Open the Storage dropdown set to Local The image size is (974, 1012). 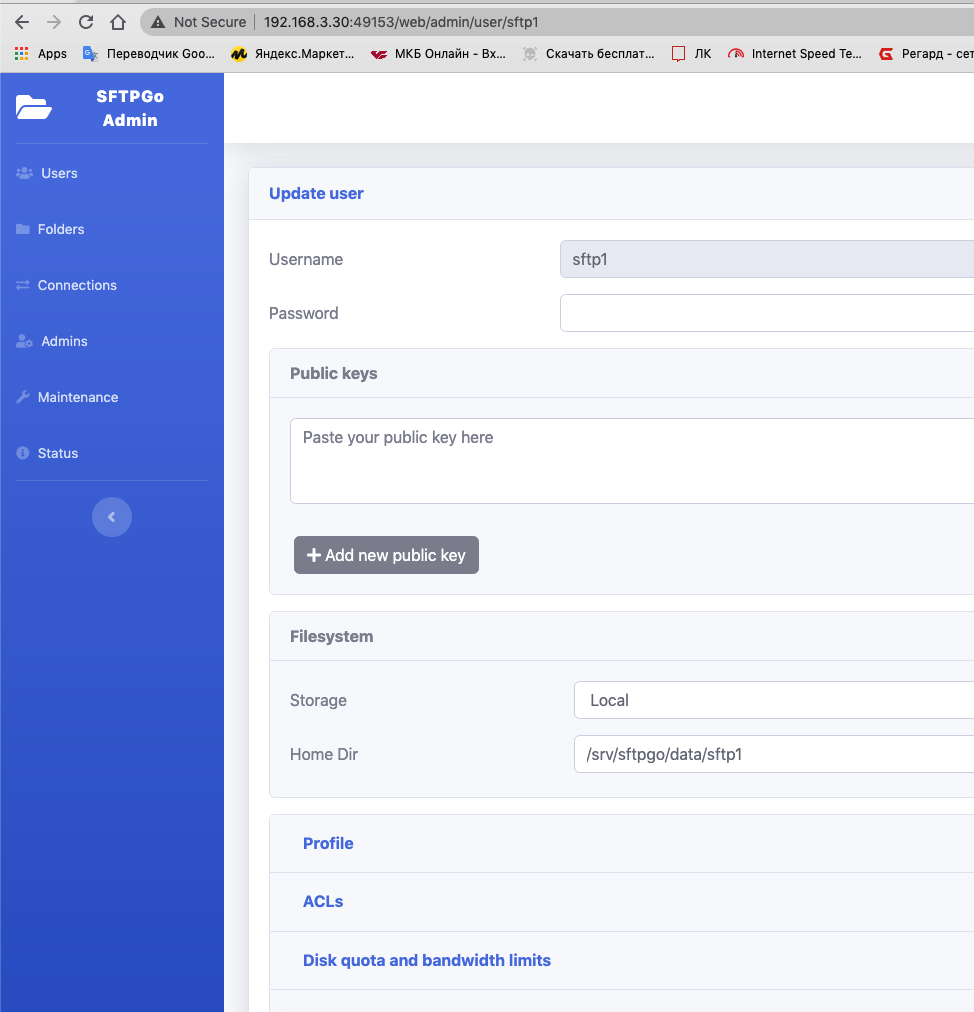point(774,700)
